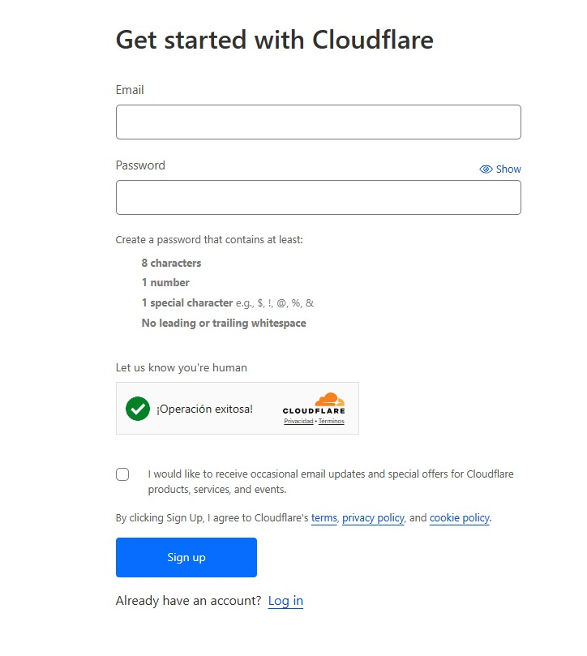Click the eye icon beside Show
This screenshot has height=656, width=587.
(x=485, y=169)
